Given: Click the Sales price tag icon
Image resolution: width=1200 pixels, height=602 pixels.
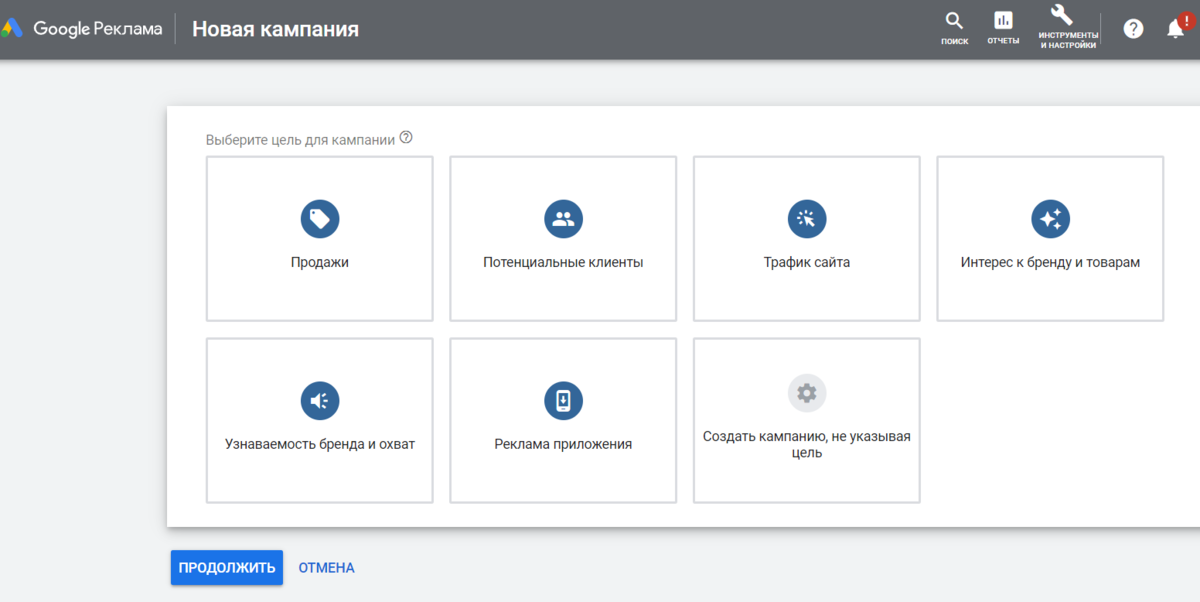Looking at the screenshot, I should (x=320, y=219).
